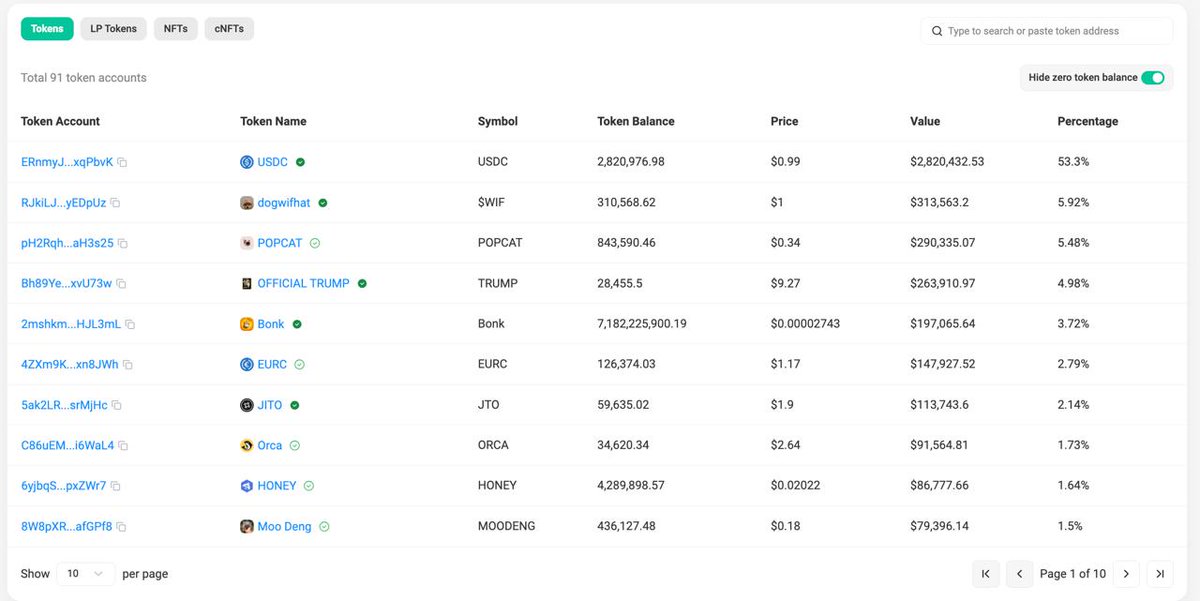The width and height of the screenshot is (1200, 601).
Task: Open token account pH2Rqh...aH3s25
Action: click(67, 243)
